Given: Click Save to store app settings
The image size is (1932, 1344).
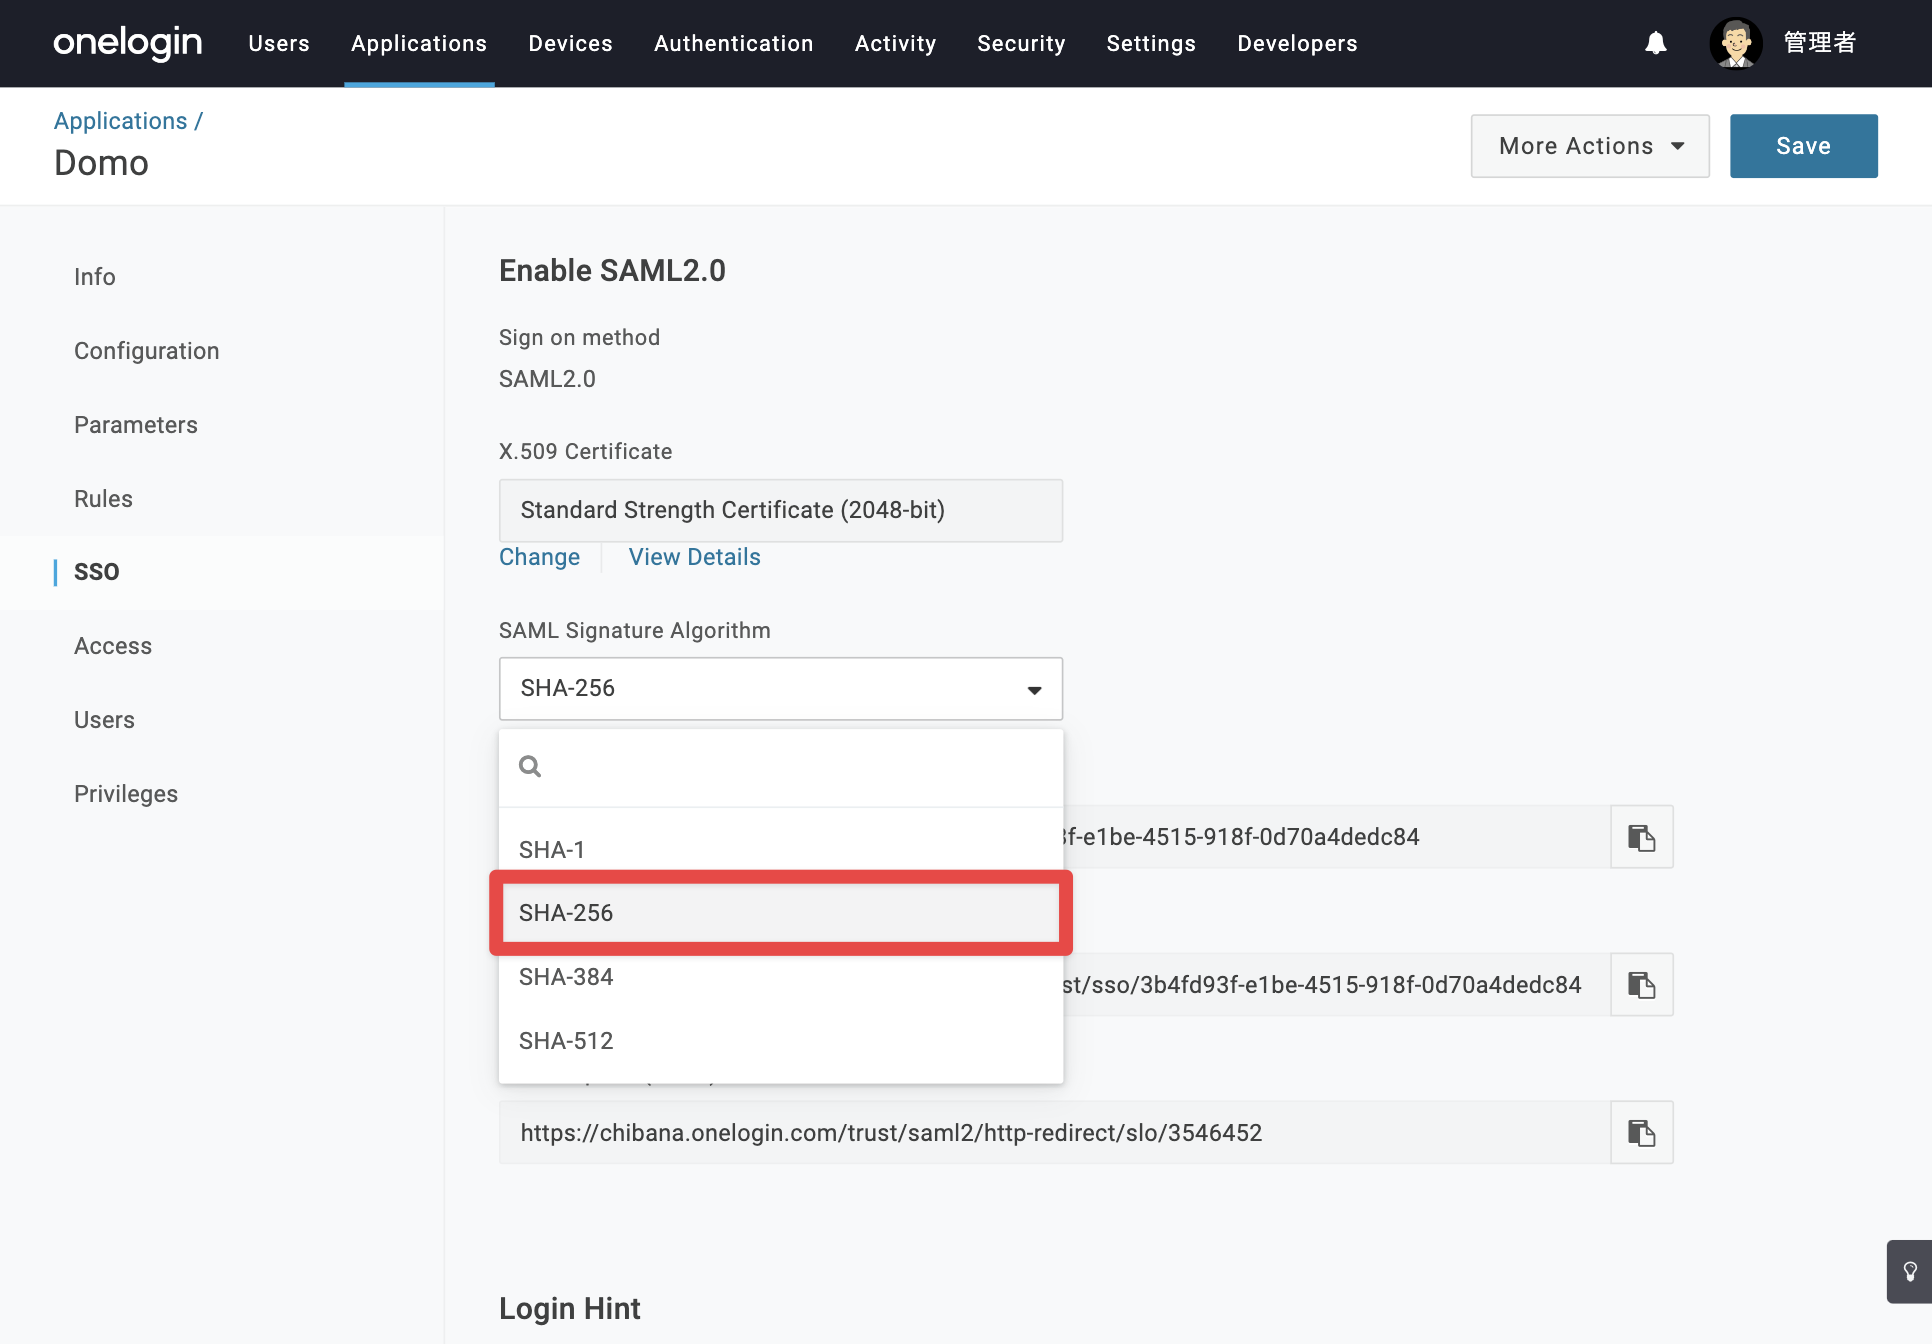Looking at the screenshot, I should pos(1804,146).
